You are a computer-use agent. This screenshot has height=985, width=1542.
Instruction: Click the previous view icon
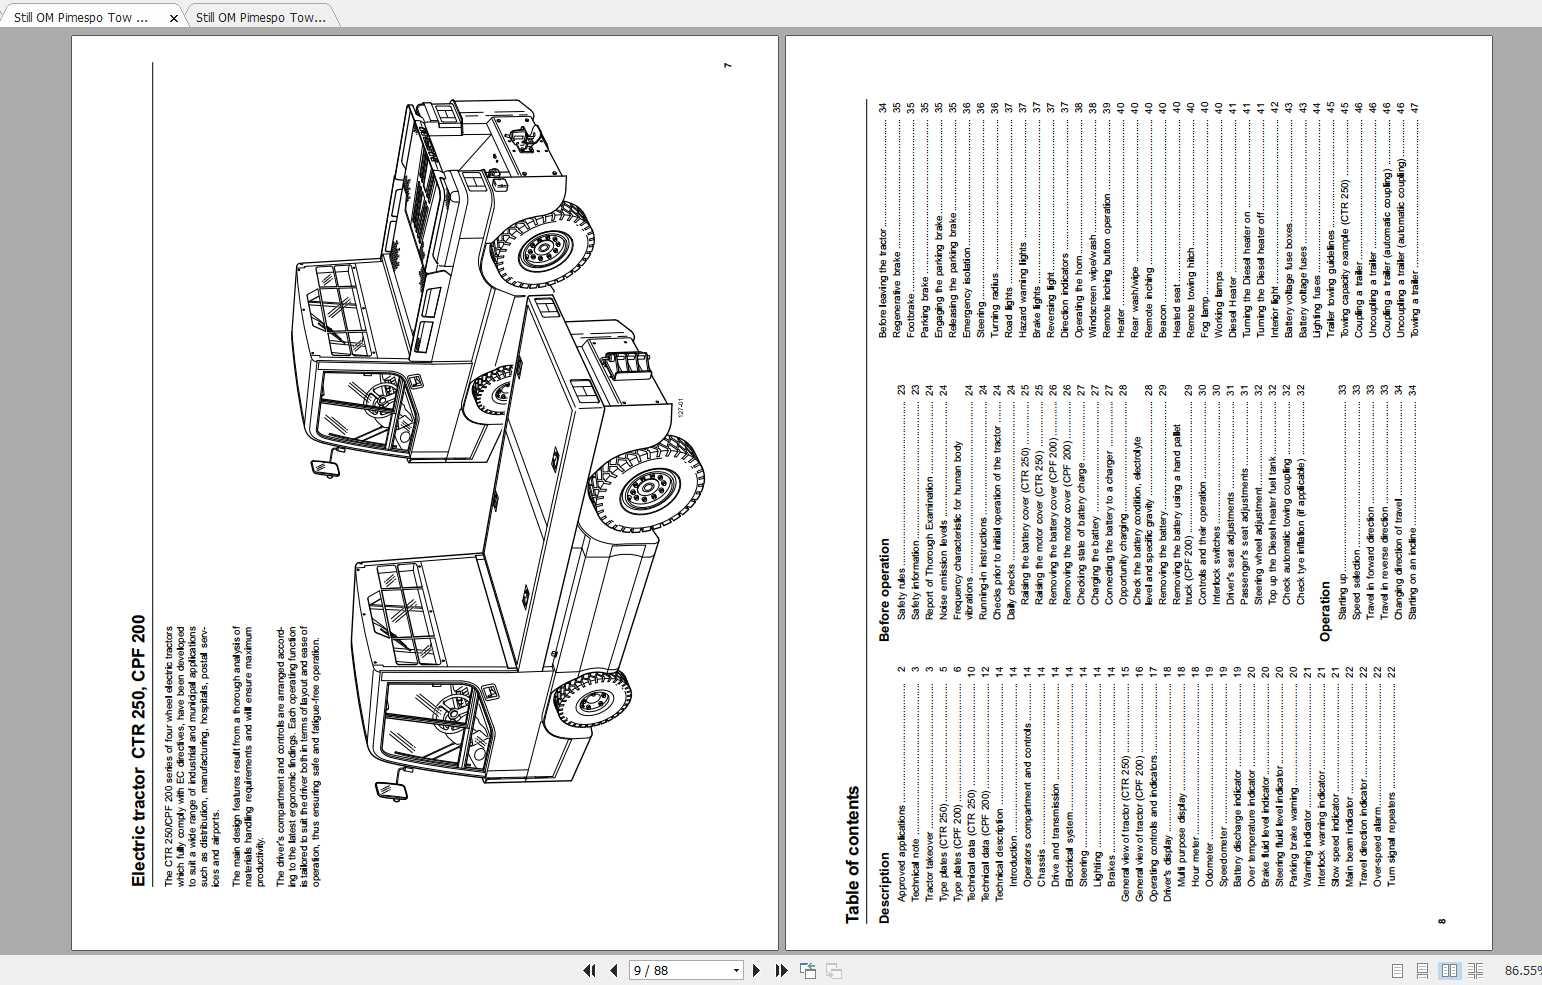(807, 970)
